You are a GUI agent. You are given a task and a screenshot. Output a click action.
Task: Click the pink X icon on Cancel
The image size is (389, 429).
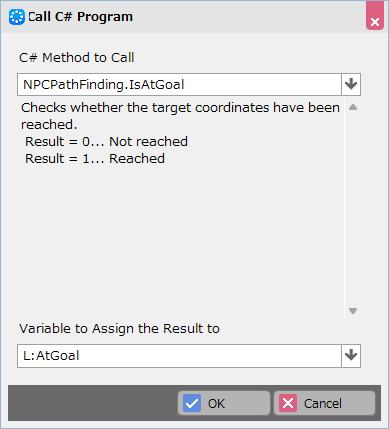coord(288,403)
